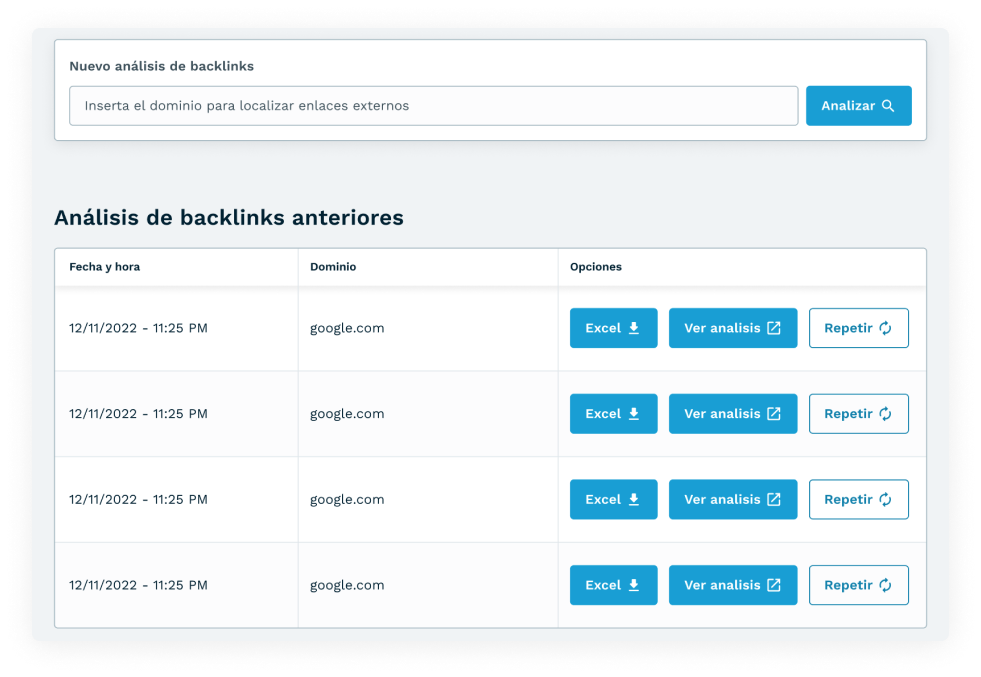Click 'google.com' in the third row

pyautogui.click(x=347, y=500)
